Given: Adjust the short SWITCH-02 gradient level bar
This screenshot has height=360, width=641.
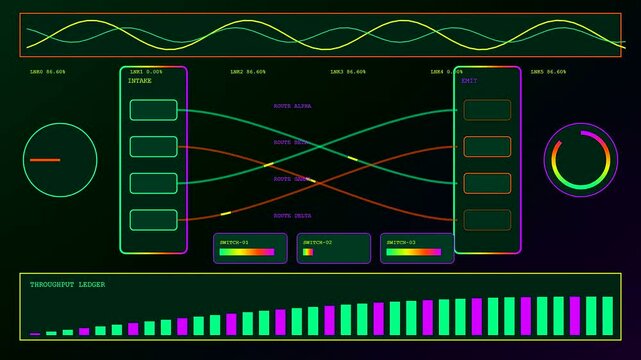Looking at the screenshot, I should click(308, 252).
